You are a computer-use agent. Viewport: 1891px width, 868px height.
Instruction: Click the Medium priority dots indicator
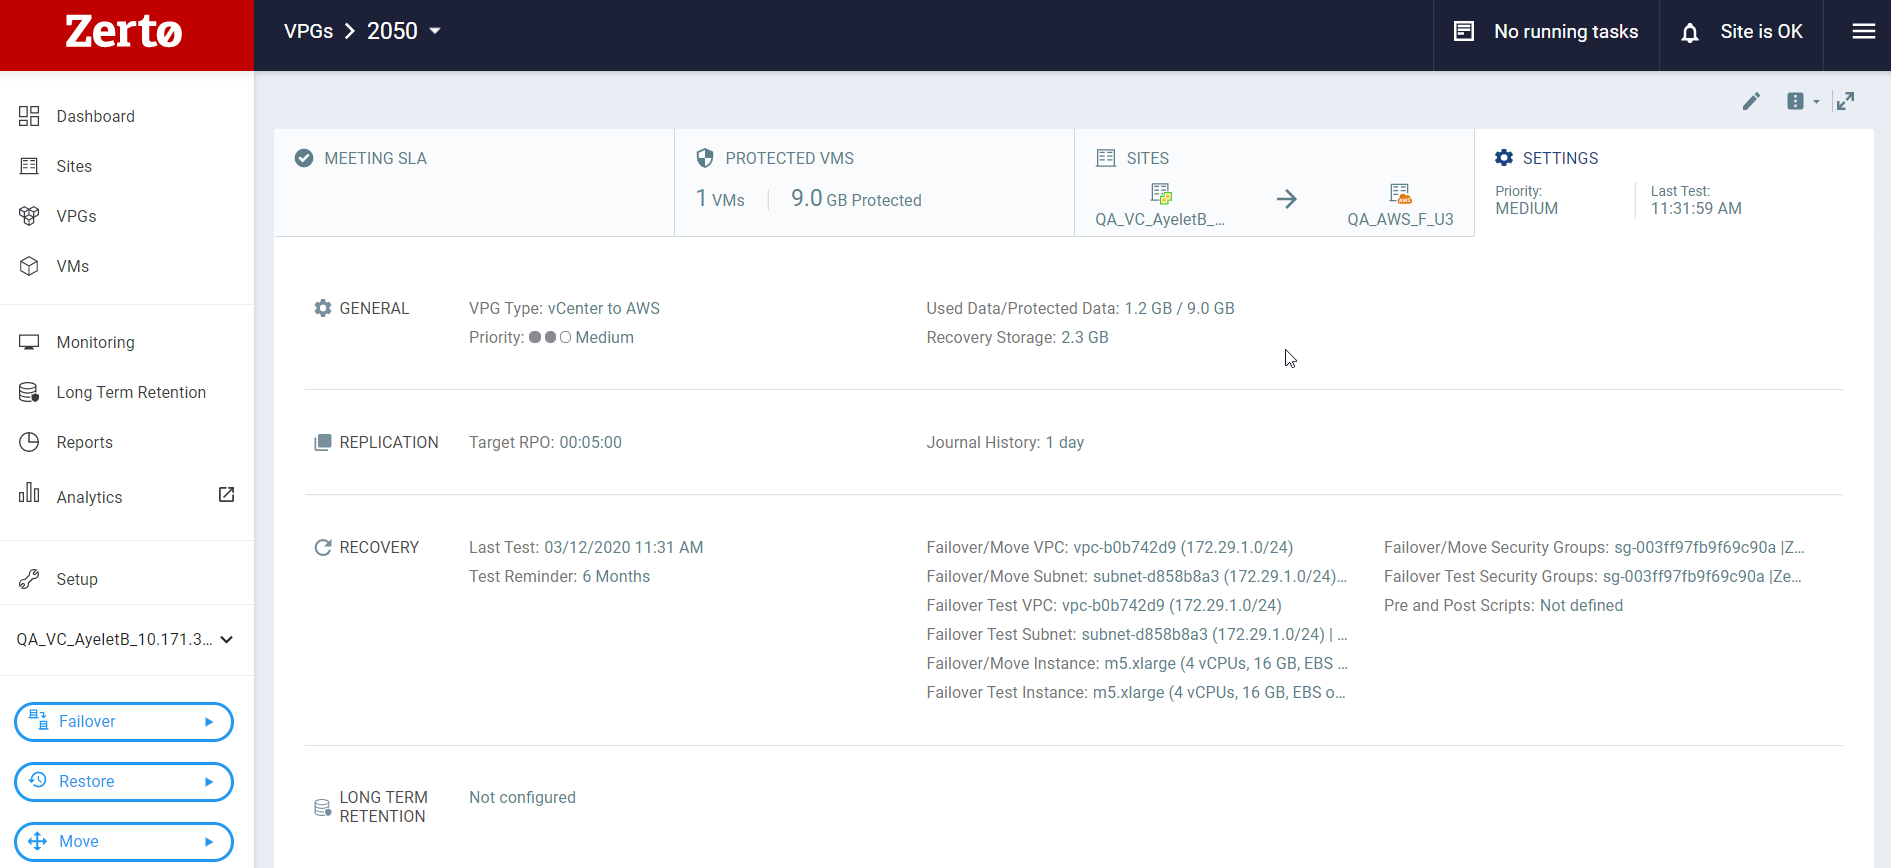point(550,337)
